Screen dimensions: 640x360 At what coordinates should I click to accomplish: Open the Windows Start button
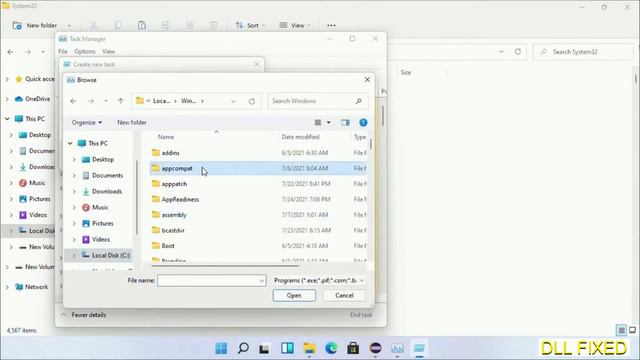[221, 348]
